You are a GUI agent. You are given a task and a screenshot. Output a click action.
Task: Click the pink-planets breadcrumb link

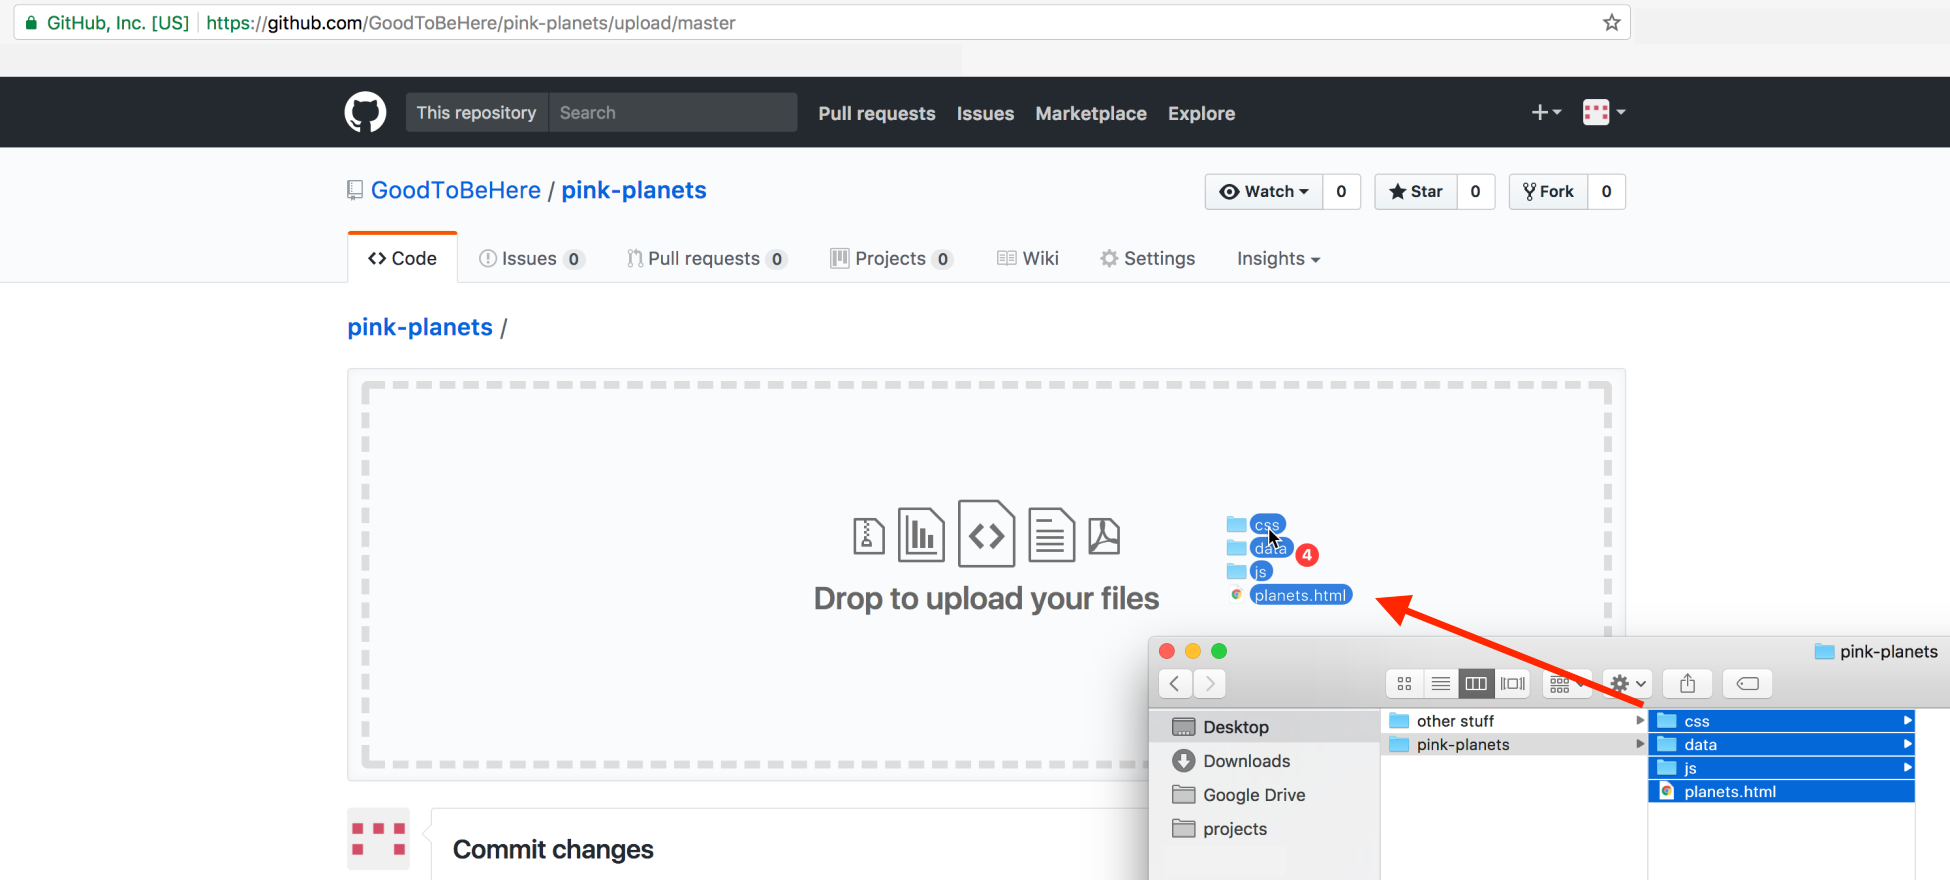[x=420, y=327]
